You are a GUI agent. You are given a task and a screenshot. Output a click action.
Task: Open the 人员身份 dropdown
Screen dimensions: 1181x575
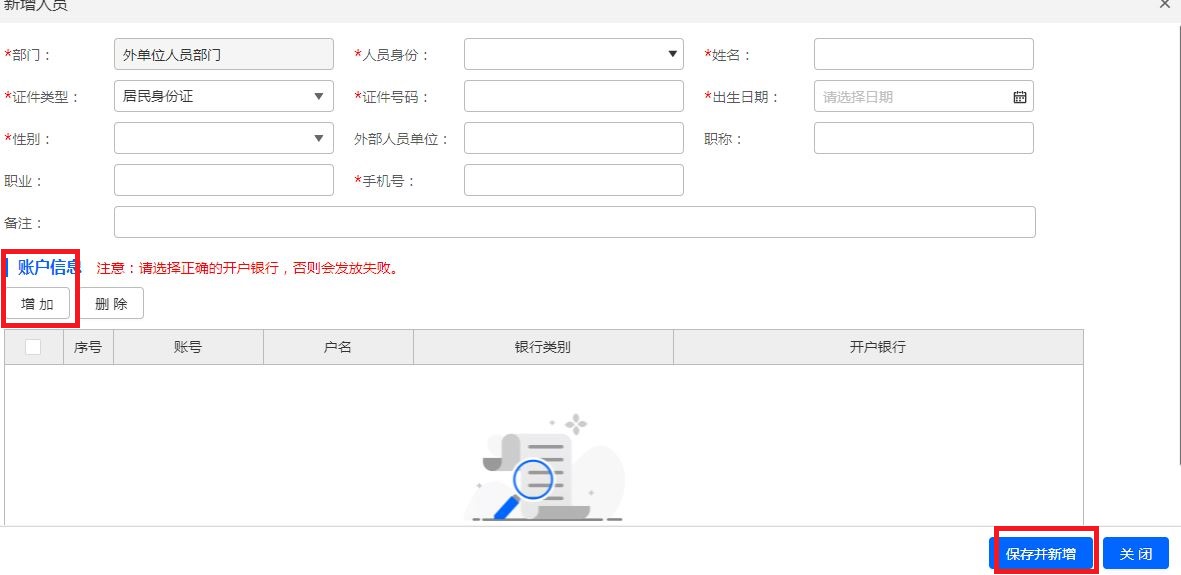[573, 54]
